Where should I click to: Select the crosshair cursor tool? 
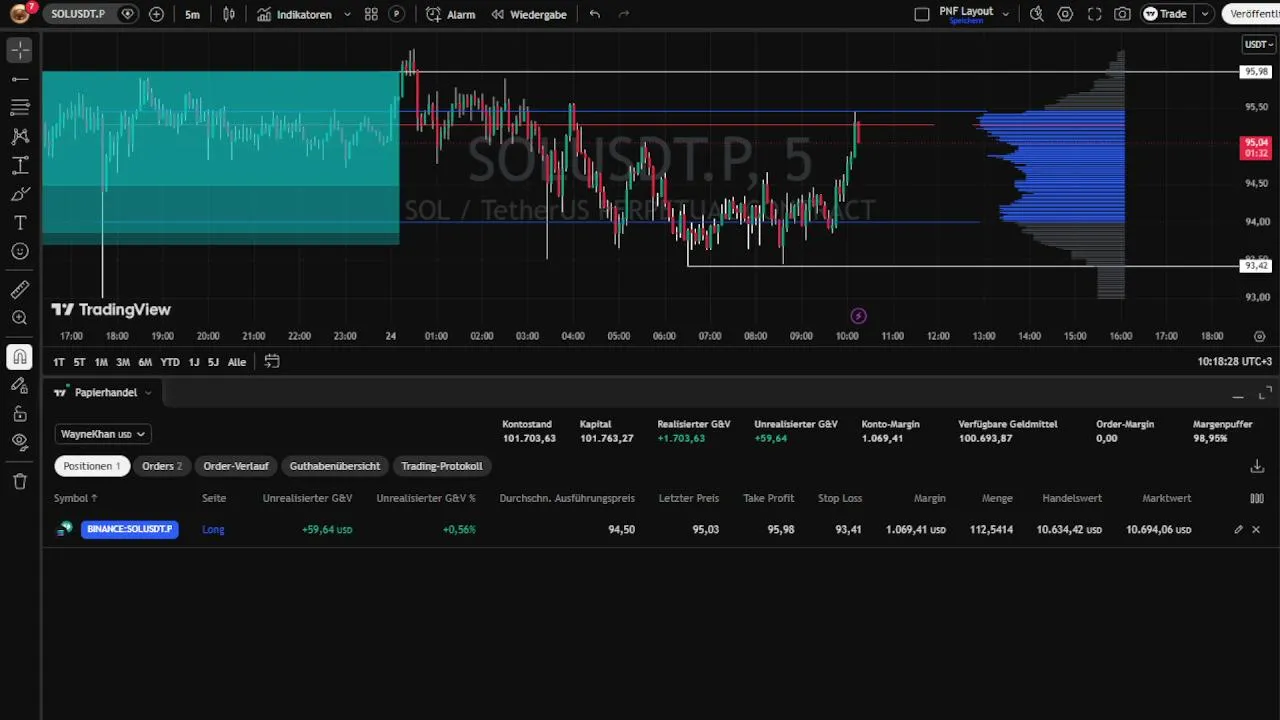point(20,50)
